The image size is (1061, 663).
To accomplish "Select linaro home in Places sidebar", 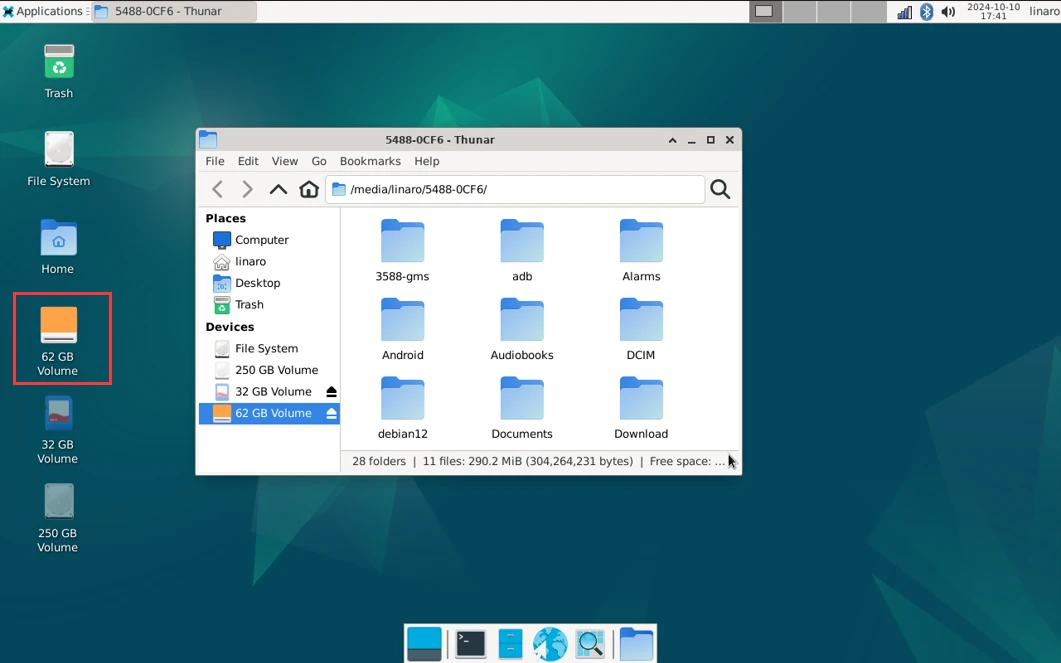I will [269, 262].
